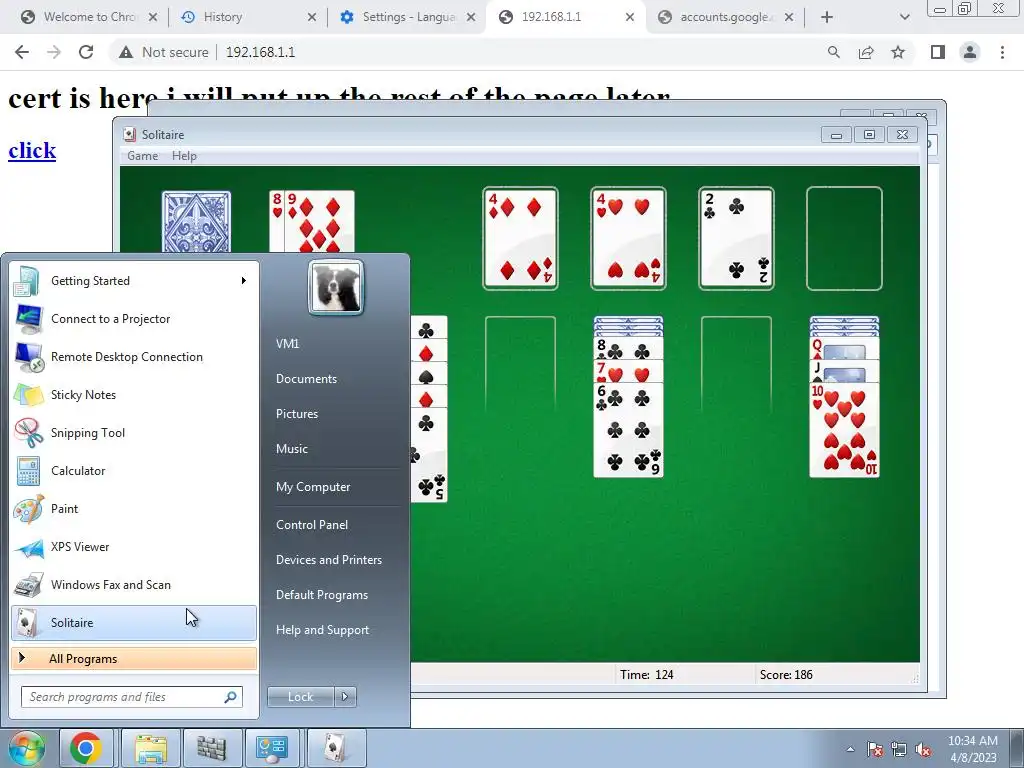Click the Solitaire card icon in Start menu
The image size is (1024, 768).
(27, 622)
